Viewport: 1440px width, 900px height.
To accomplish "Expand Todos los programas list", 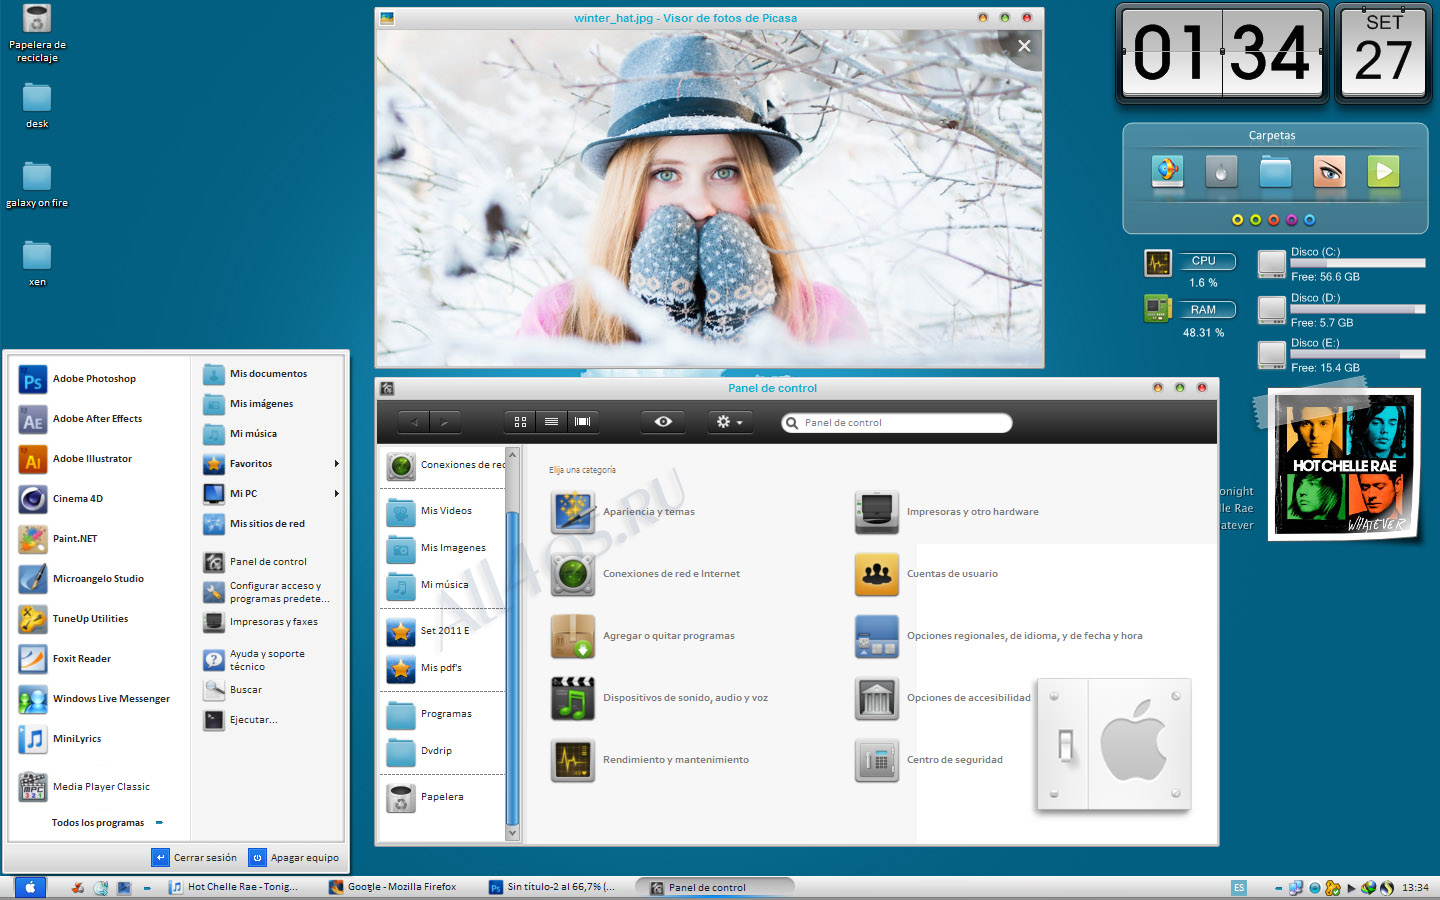I will 98,823.
